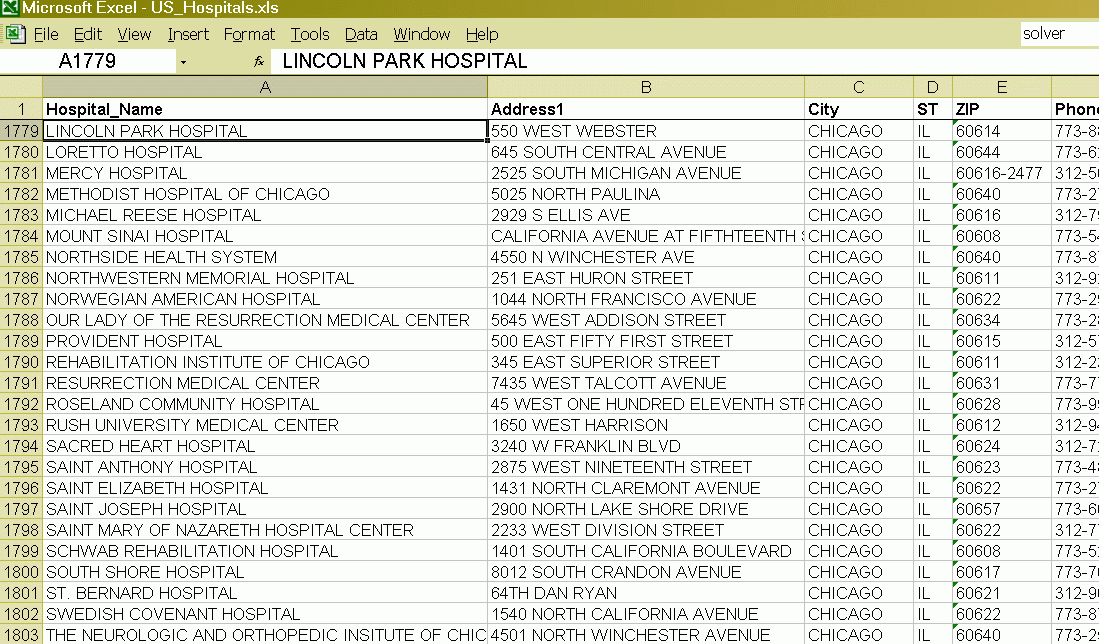
Task: Open the Data menu
Action: click(x=360, y=33)
